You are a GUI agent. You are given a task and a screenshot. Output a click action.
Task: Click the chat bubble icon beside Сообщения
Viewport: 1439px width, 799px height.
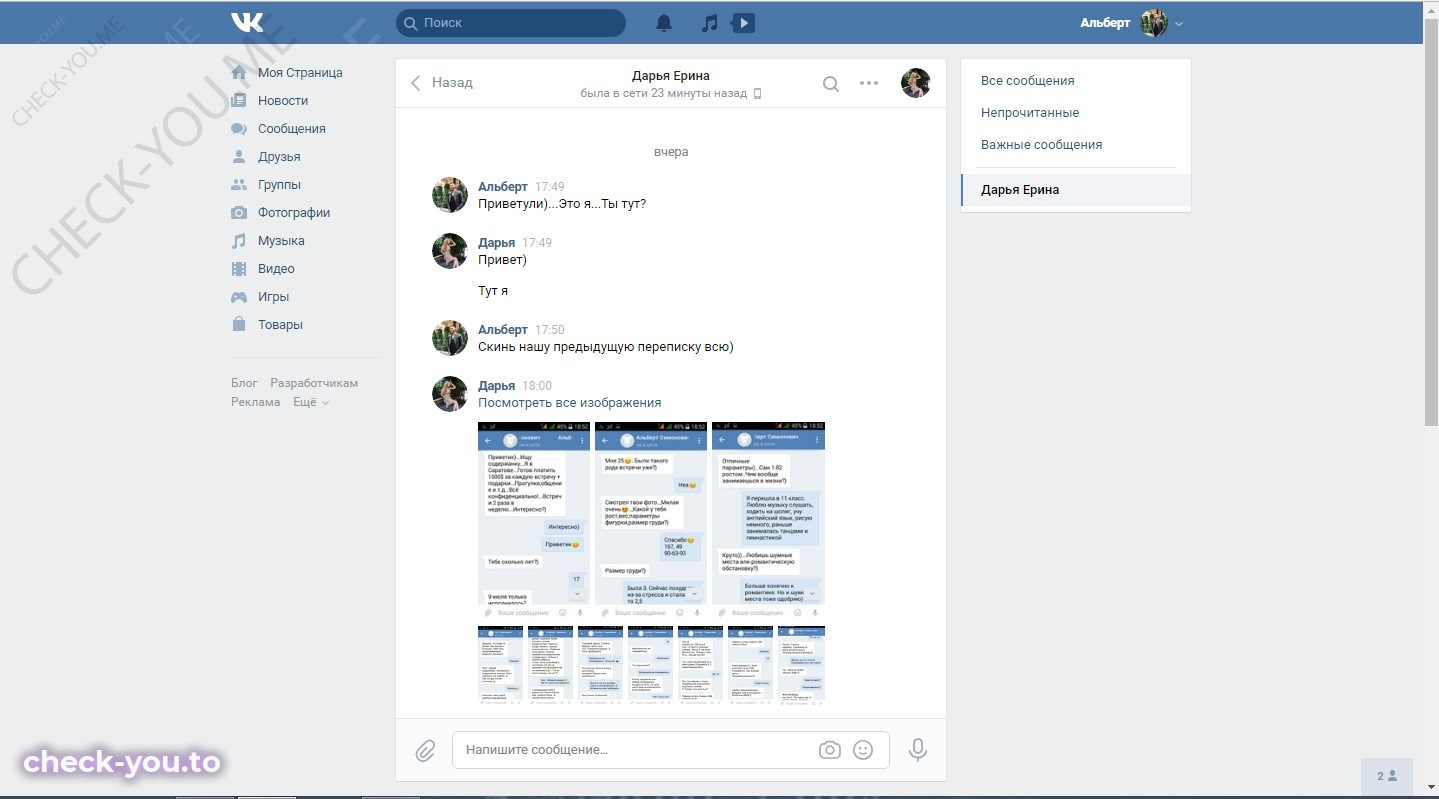[x=239, y=129]
